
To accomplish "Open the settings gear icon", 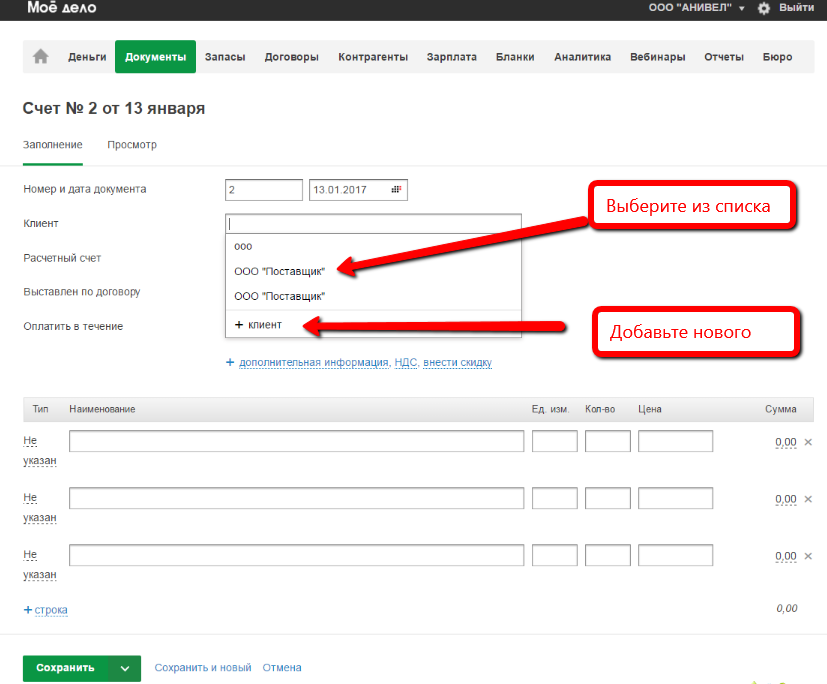I will (x=764, y=8).
